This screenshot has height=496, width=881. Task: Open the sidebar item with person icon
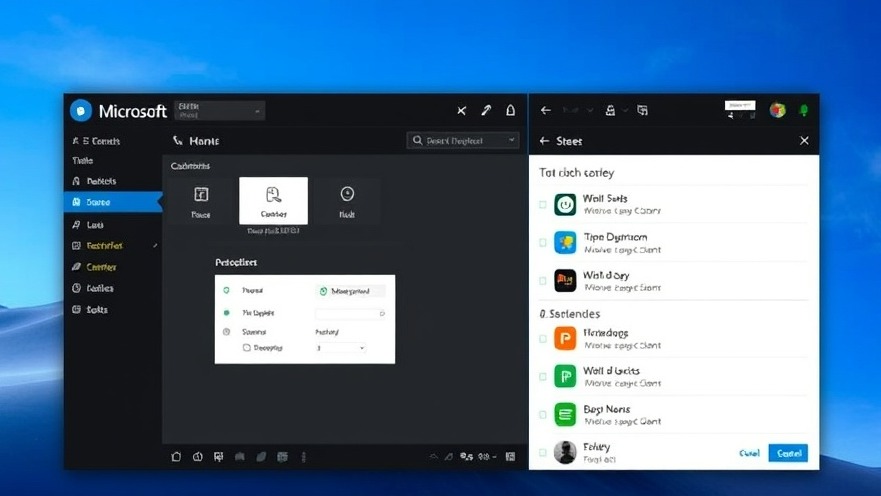pos(94,181)
